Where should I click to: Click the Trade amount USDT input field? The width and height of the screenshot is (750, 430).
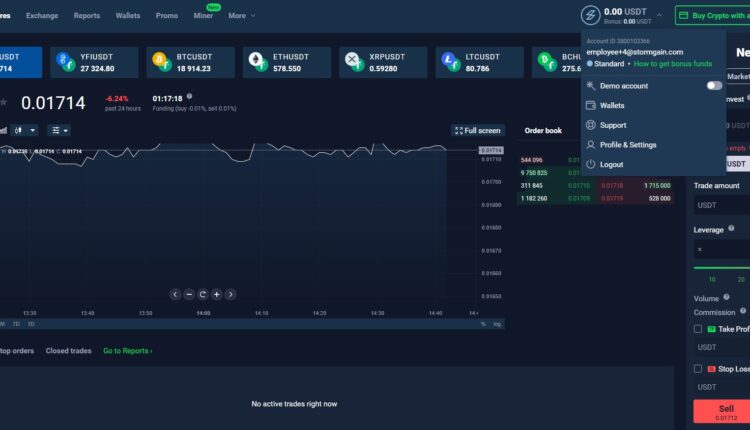[721, 205]
